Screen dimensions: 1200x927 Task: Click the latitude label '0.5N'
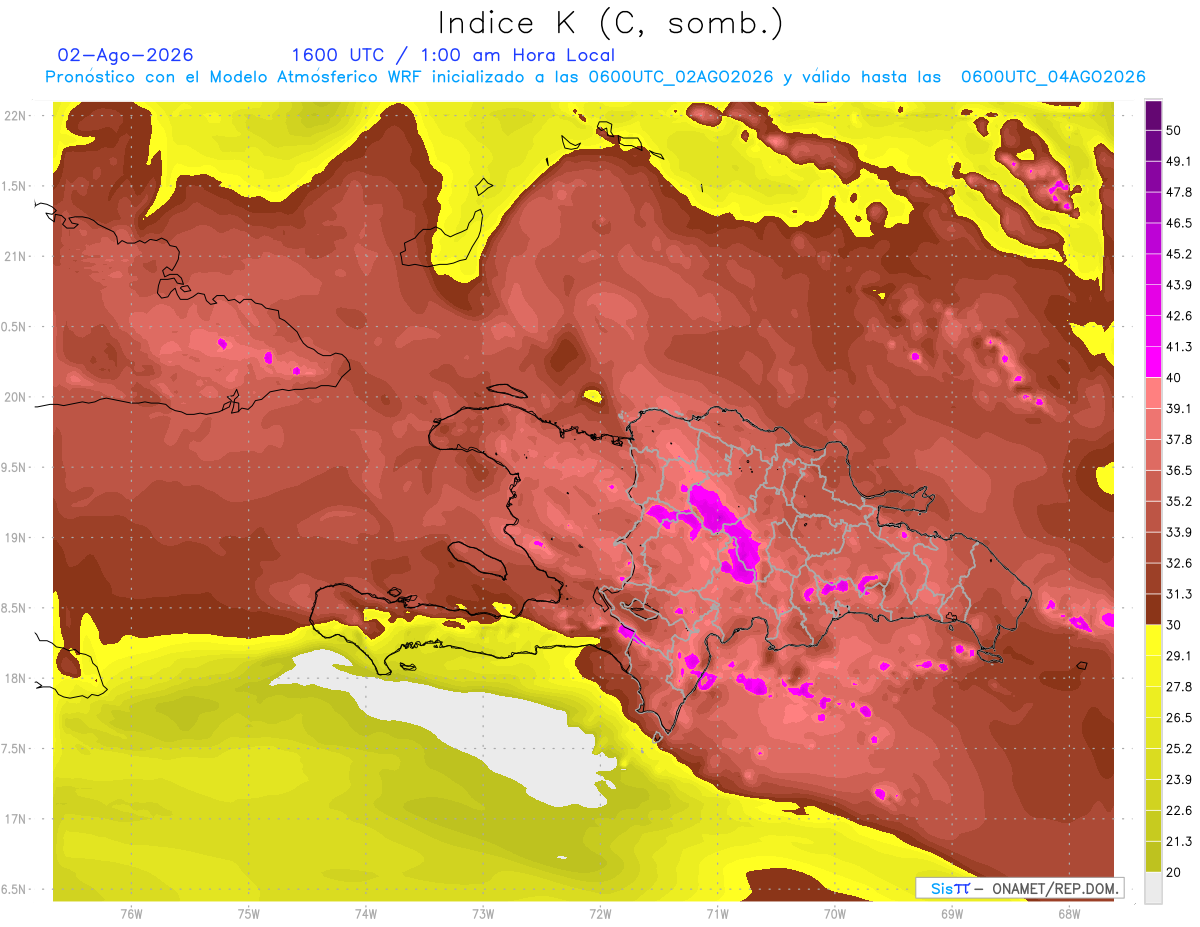(x=15, y=328)
